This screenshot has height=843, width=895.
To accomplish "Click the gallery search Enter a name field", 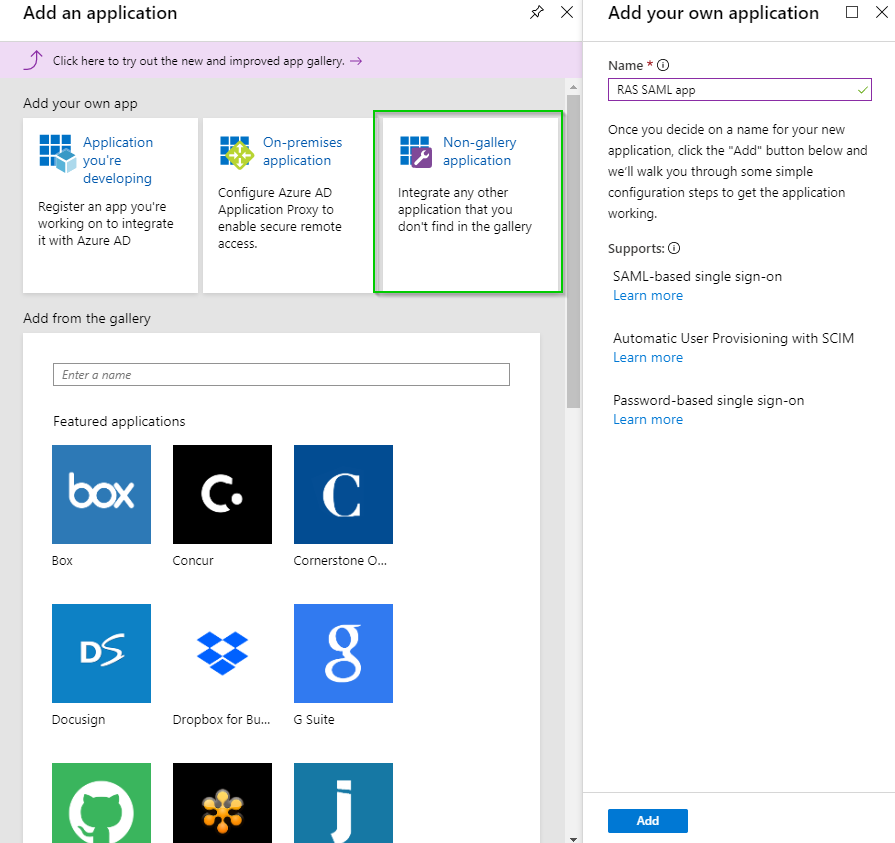I will [x=281, y=375].
